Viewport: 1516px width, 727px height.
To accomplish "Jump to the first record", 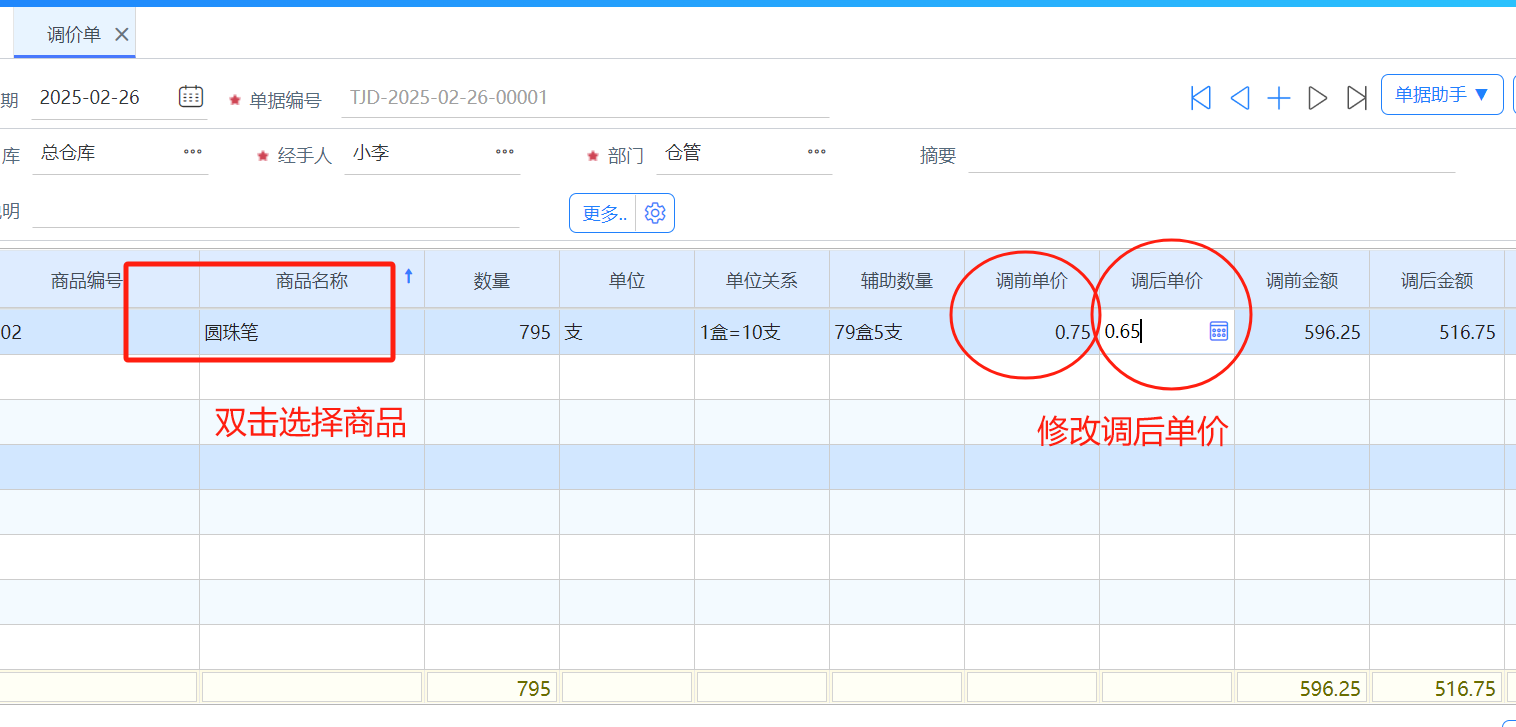I will coord(1201,98).
